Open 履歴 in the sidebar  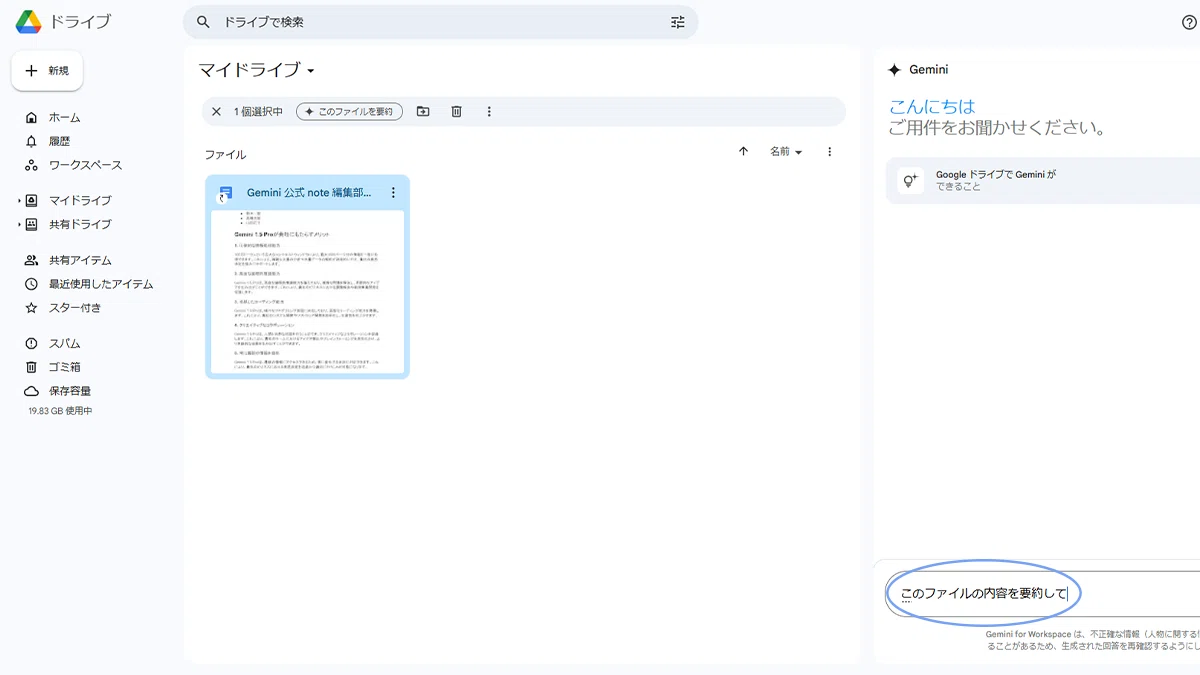[x=59, y=141]
